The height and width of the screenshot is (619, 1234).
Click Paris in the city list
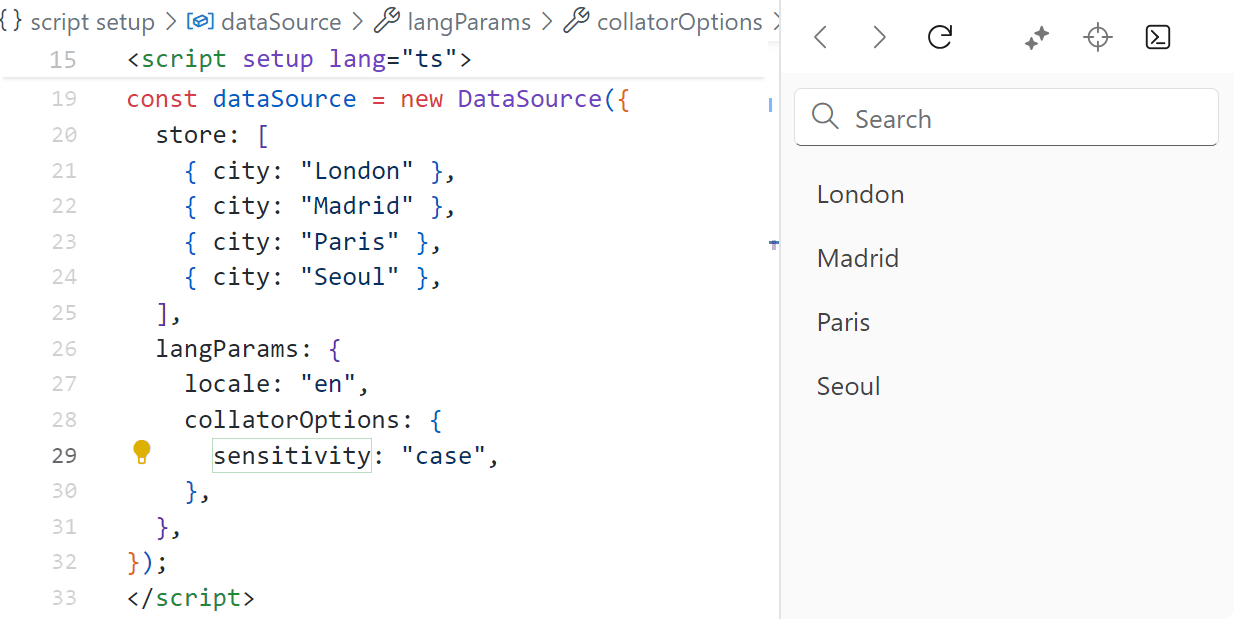coord(843,322)
